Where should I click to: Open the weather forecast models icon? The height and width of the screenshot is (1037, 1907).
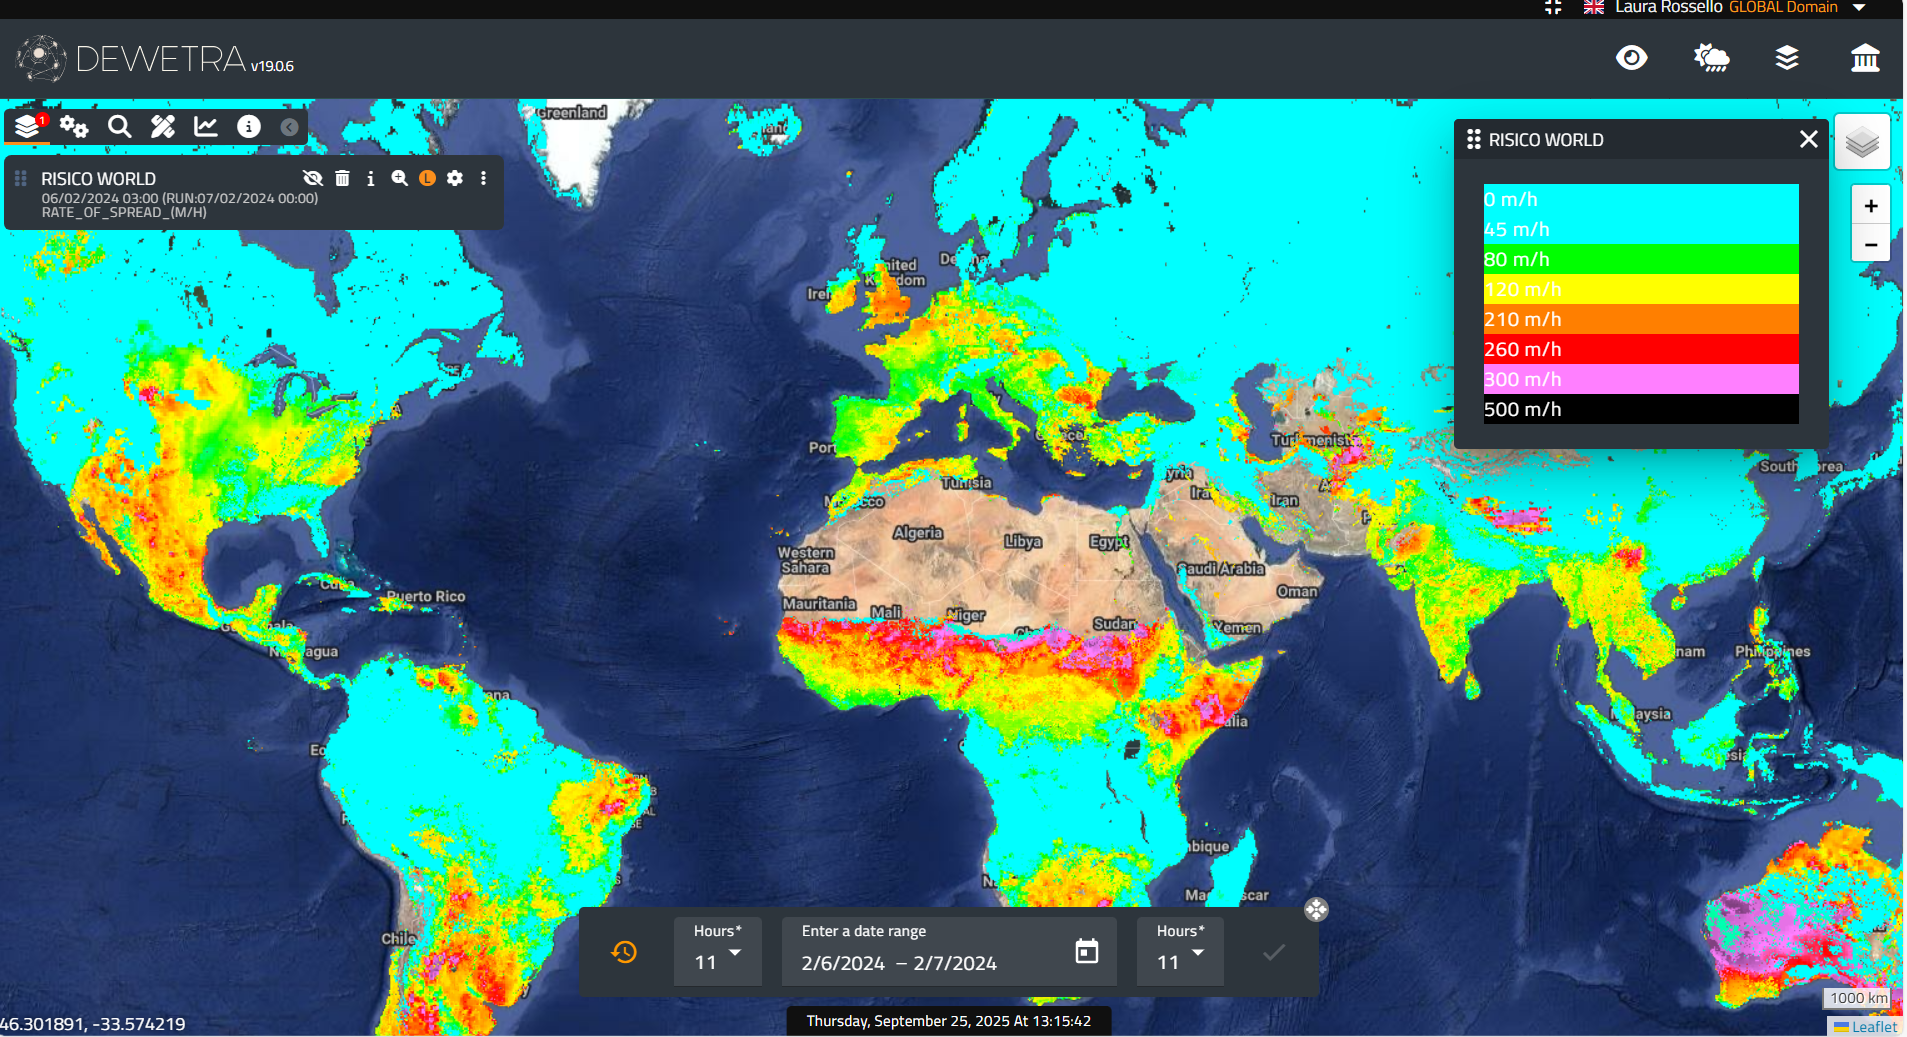pyautogui.click(x=1711, y=58)
